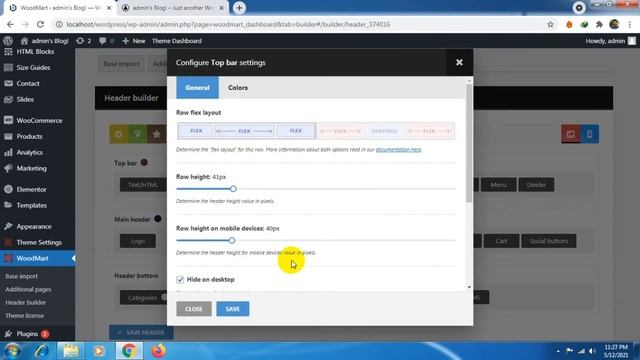Open the Howdy, admin account menu
Viewport: 640px width, 360px height.
coord(611,41)
